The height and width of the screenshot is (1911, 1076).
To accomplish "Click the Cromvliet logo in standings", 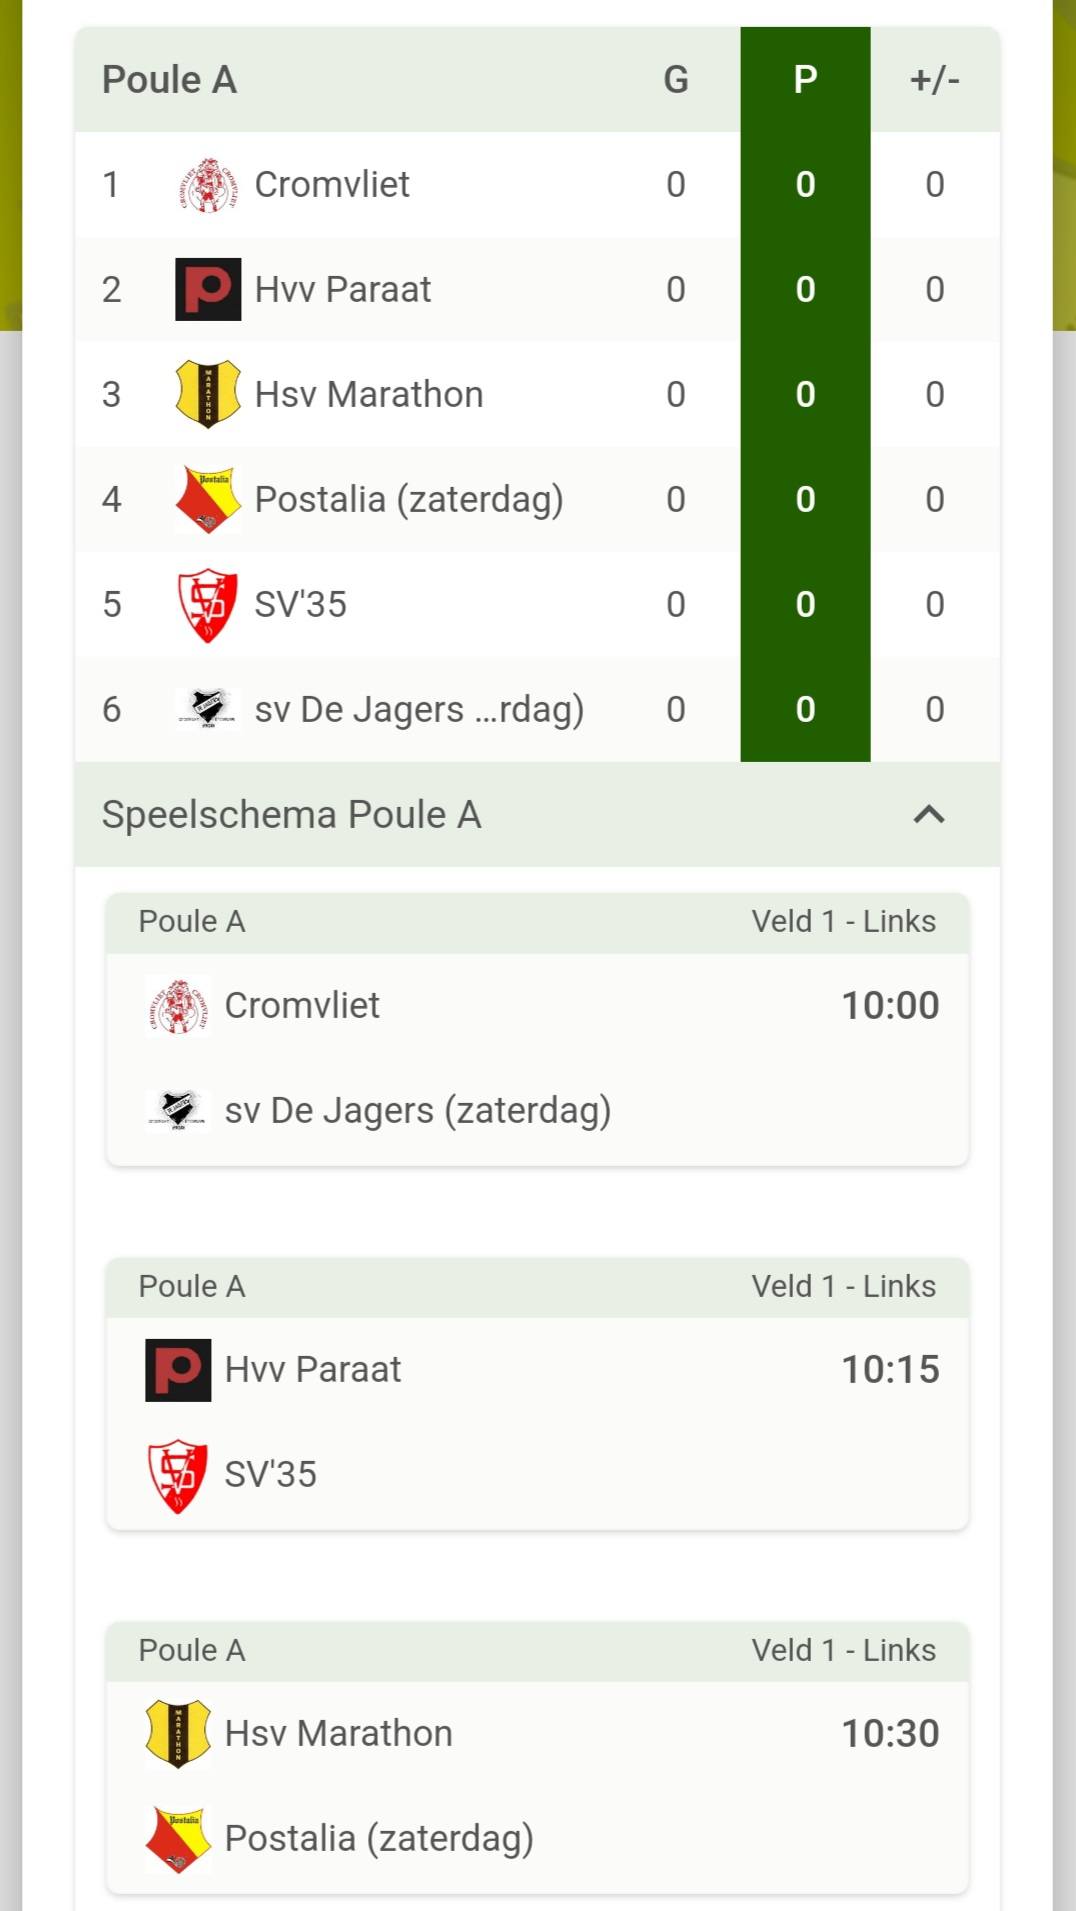I will point(208,185).
